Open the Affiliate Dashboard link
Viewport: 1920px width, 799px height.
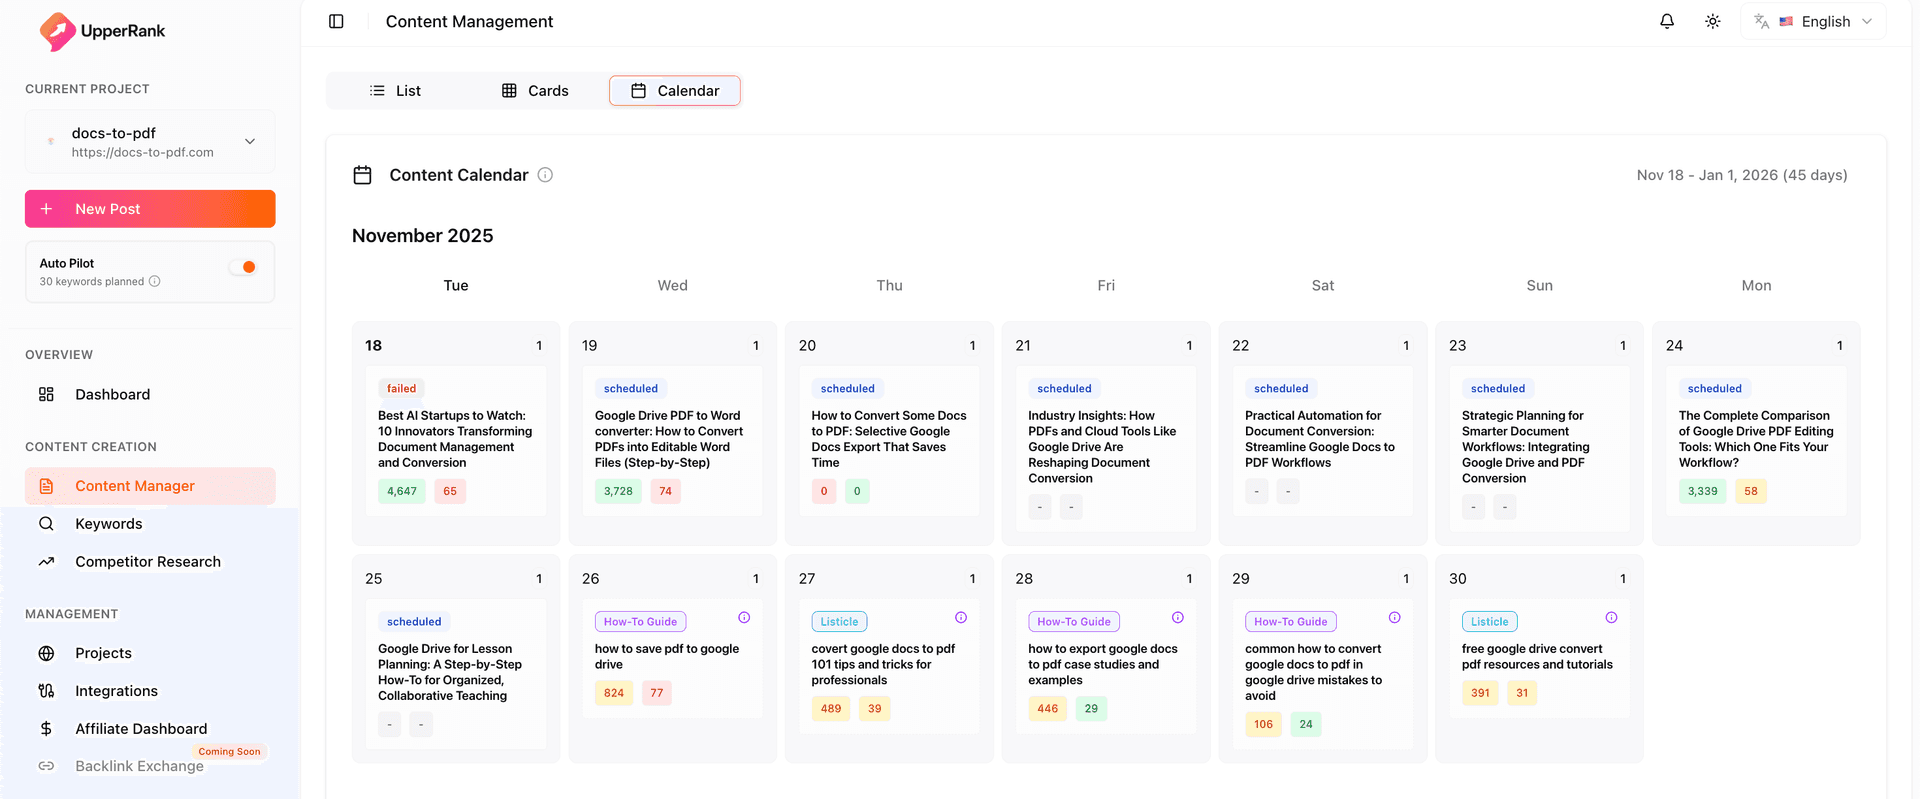pos(141,729)
